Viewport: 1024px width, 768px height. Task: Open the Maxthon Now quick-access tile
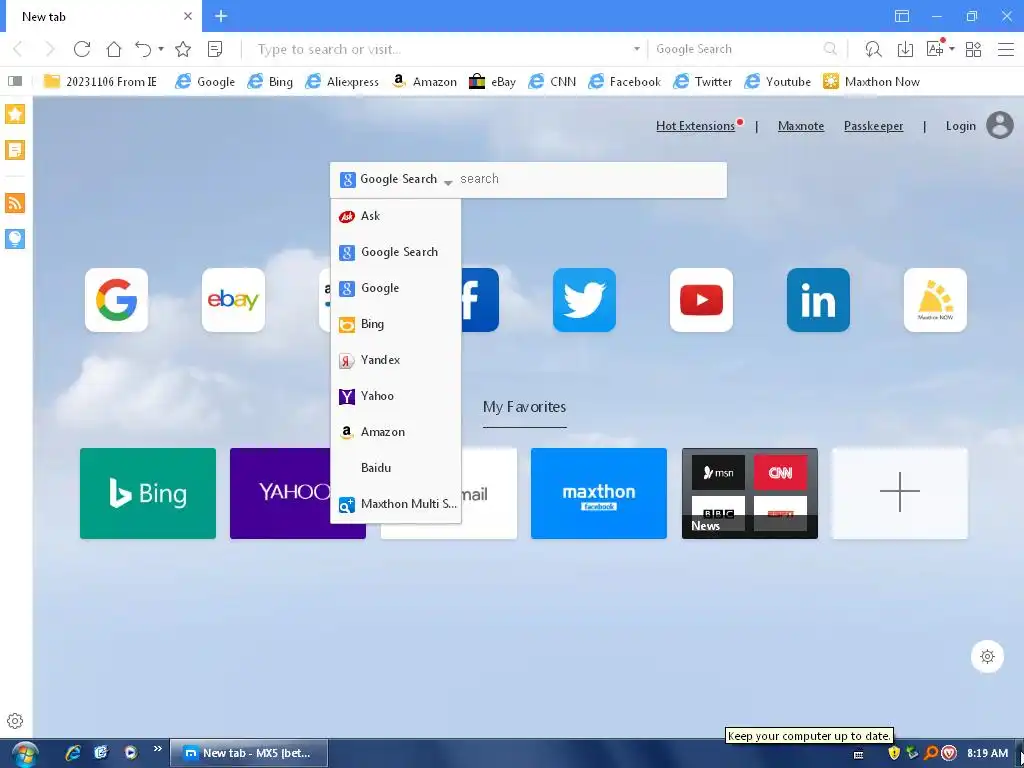point(935,300)
